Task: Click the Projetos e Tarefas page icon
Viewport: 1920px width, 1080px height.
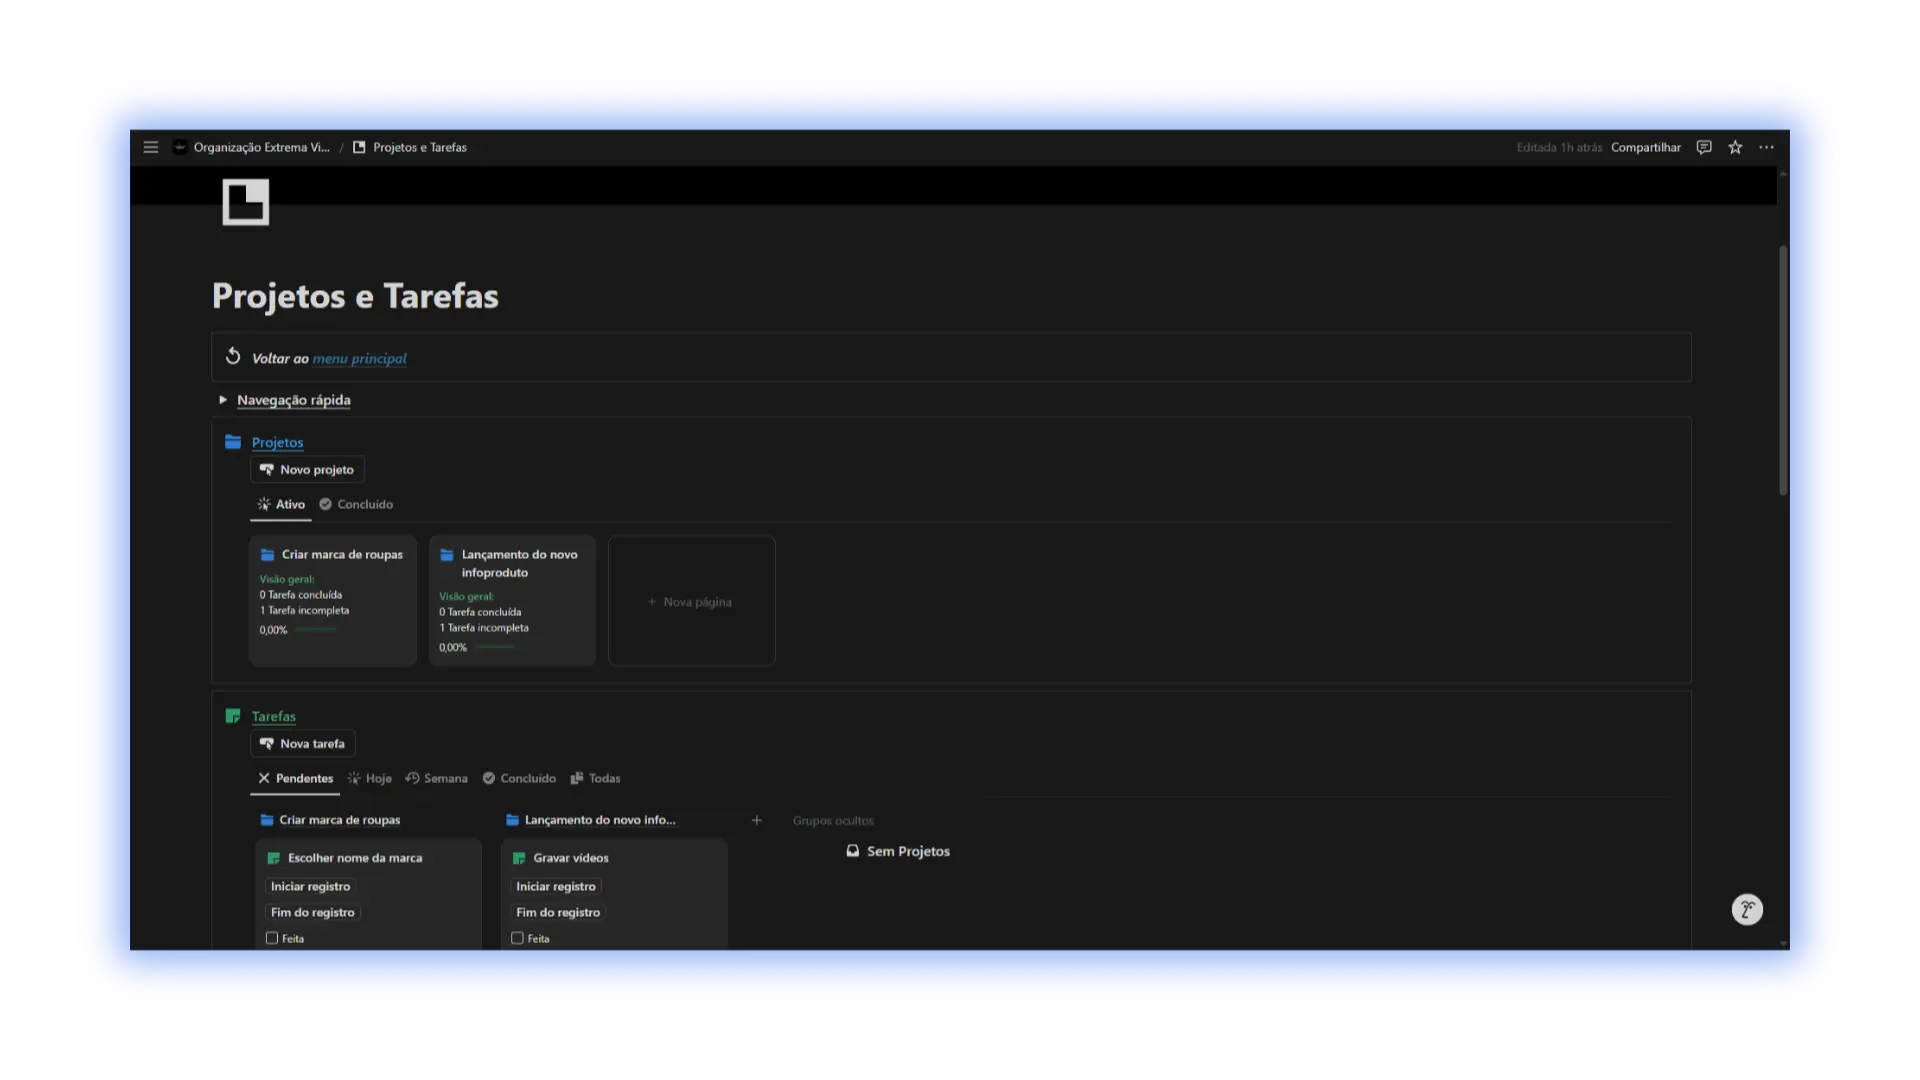Action: coord(246,202)
